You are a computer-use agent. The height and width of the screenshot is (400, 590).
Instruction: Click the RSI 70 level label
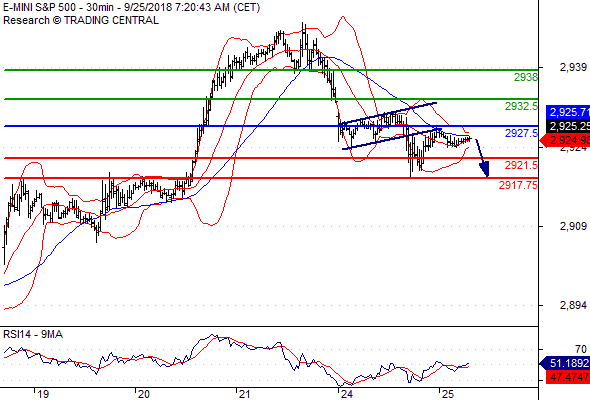tap(581, 349)
